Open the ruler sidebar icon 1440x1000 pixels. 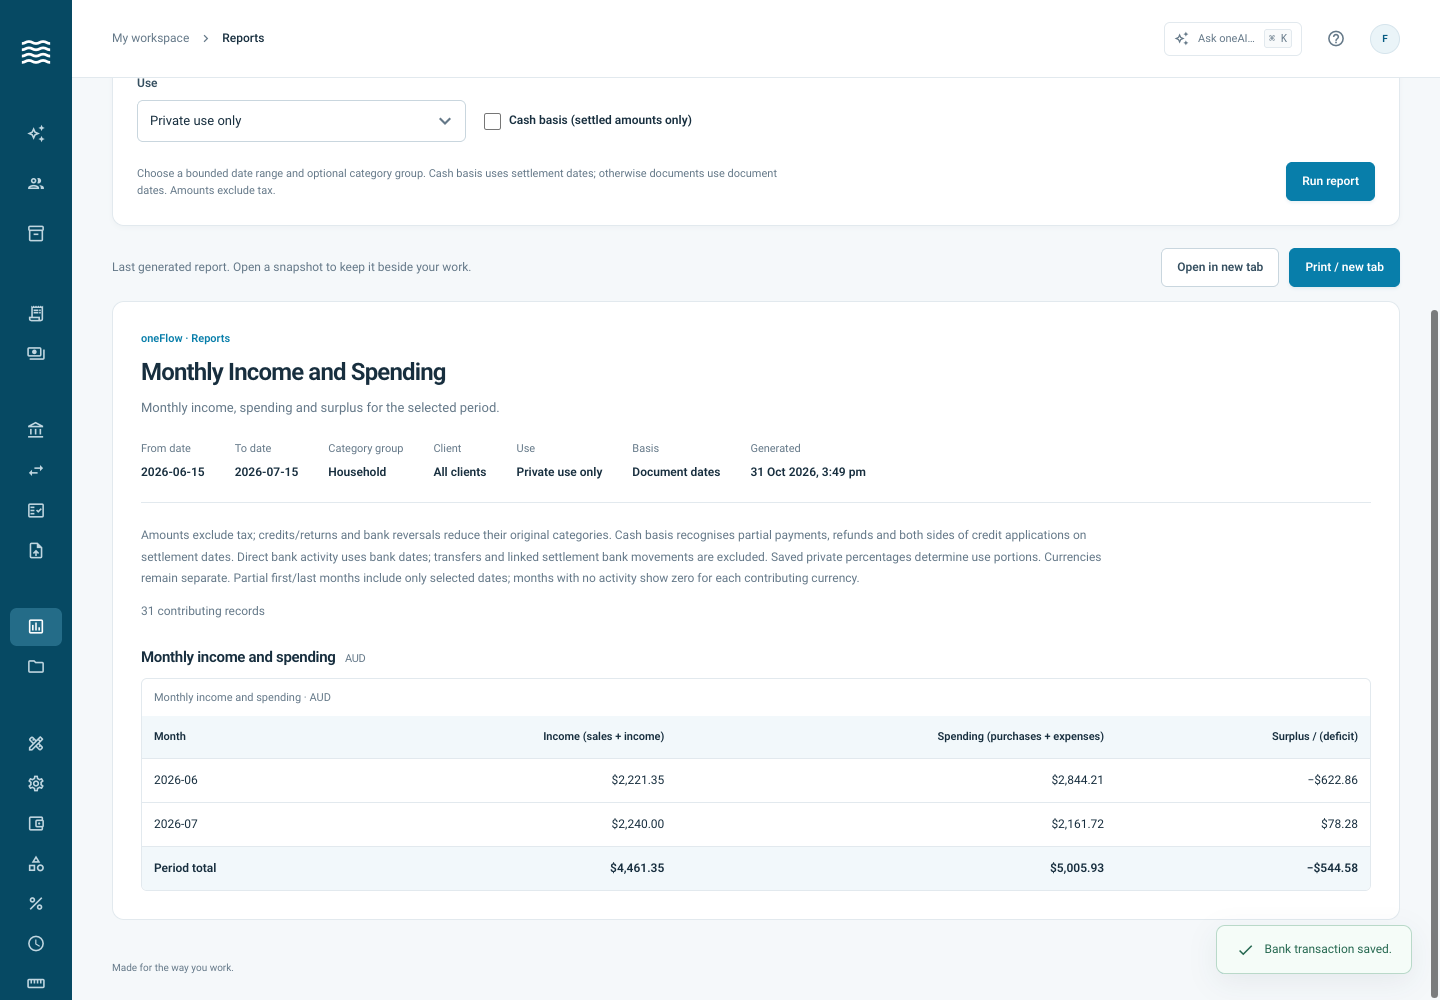(36, 983)
